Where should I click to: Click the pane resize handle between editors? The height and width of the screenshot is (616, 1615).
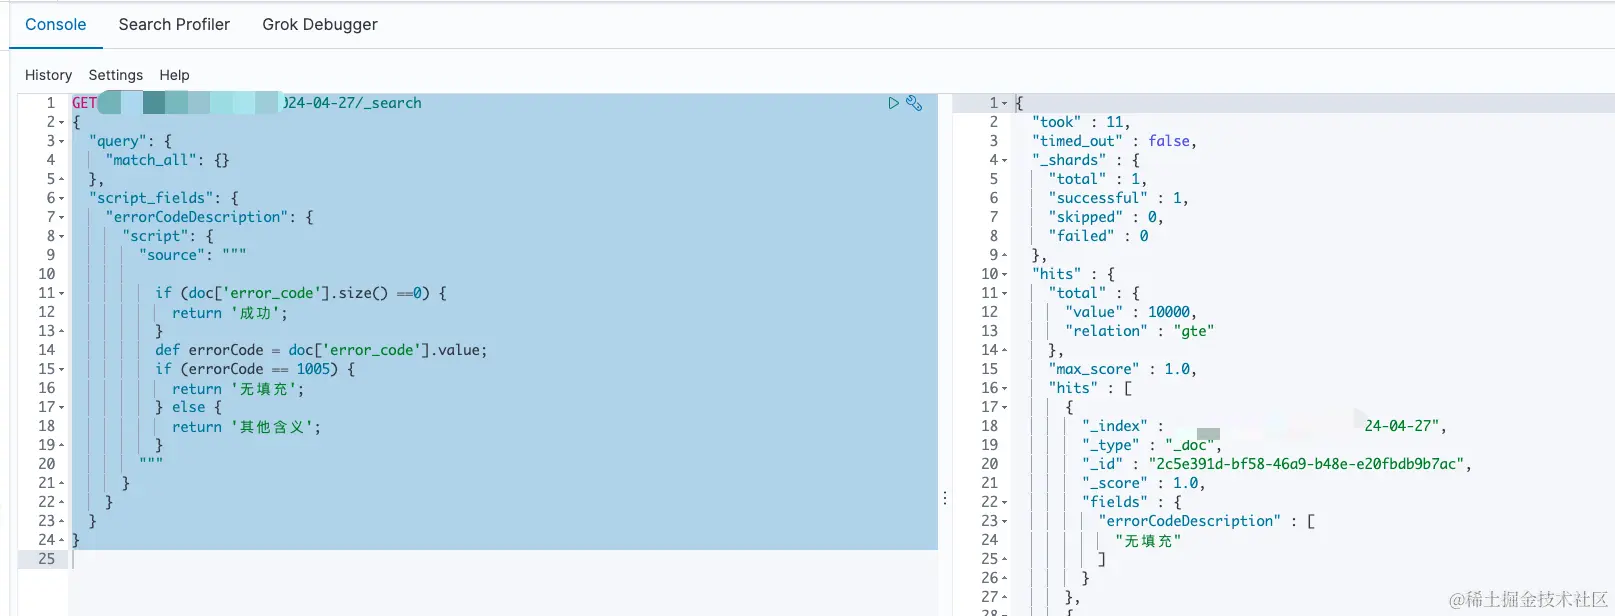pyautogui.click(x=945, y=497)
